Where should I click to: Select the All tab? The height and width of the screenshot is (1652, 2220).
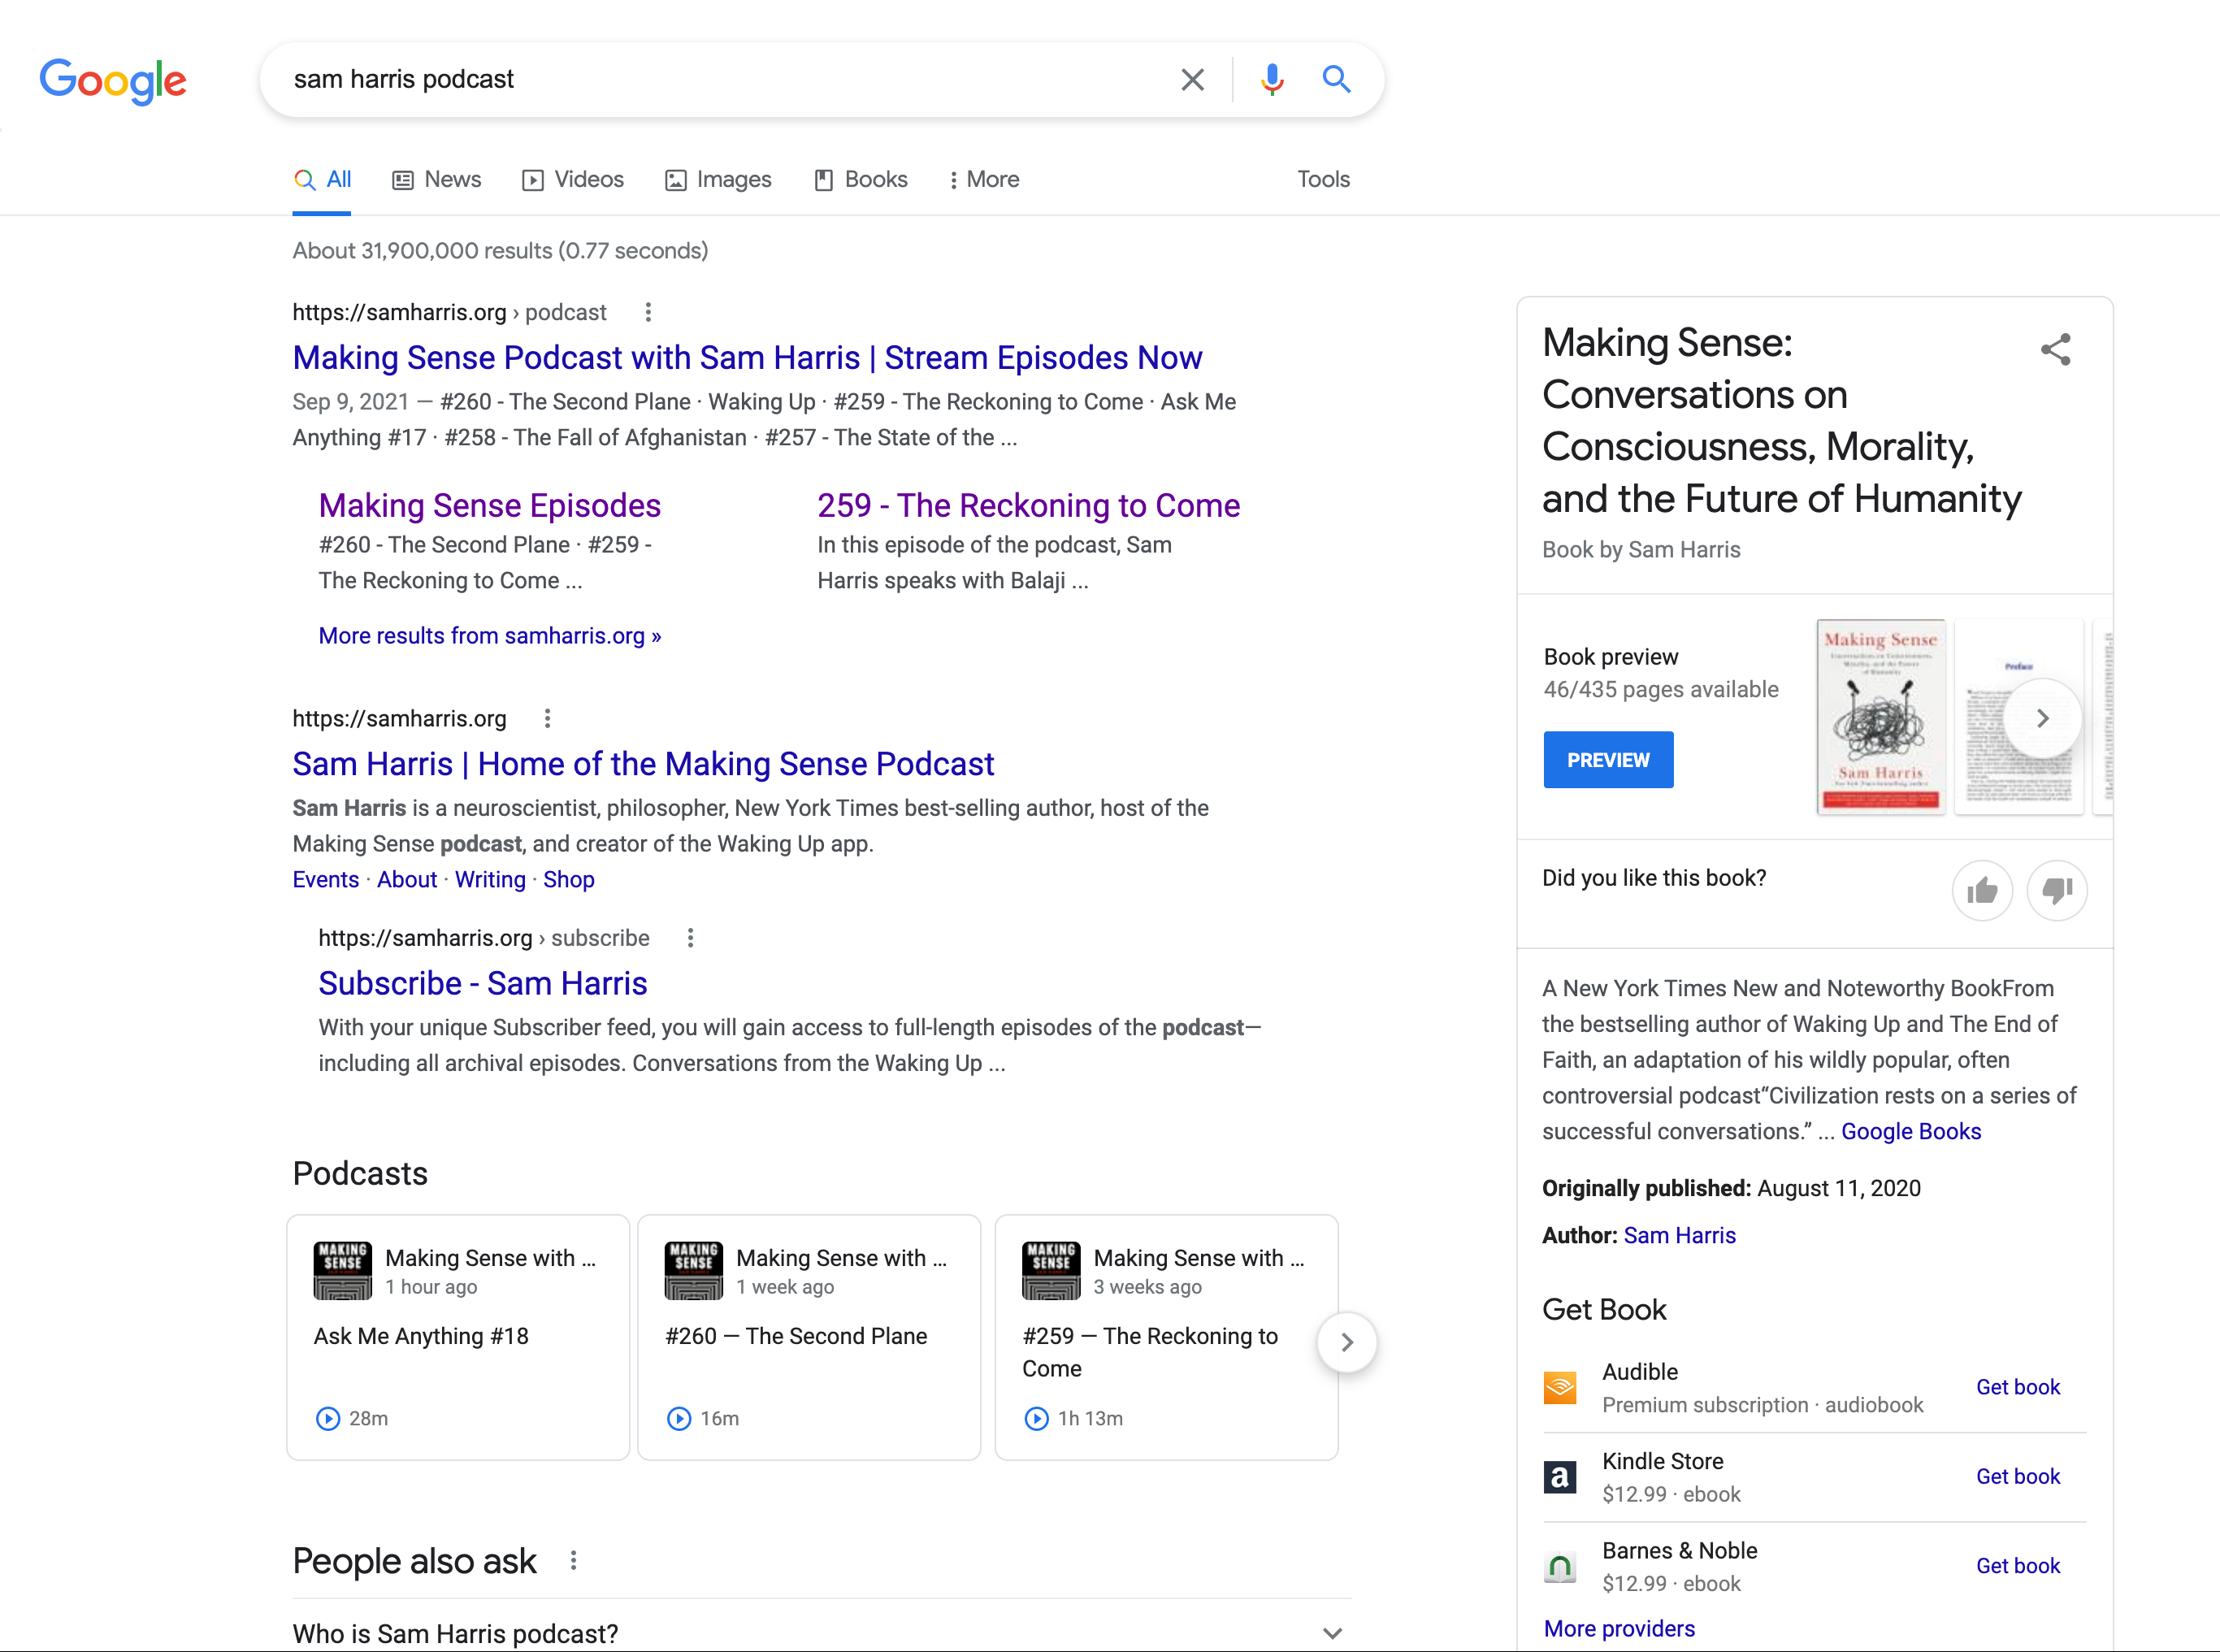(322, 180)
